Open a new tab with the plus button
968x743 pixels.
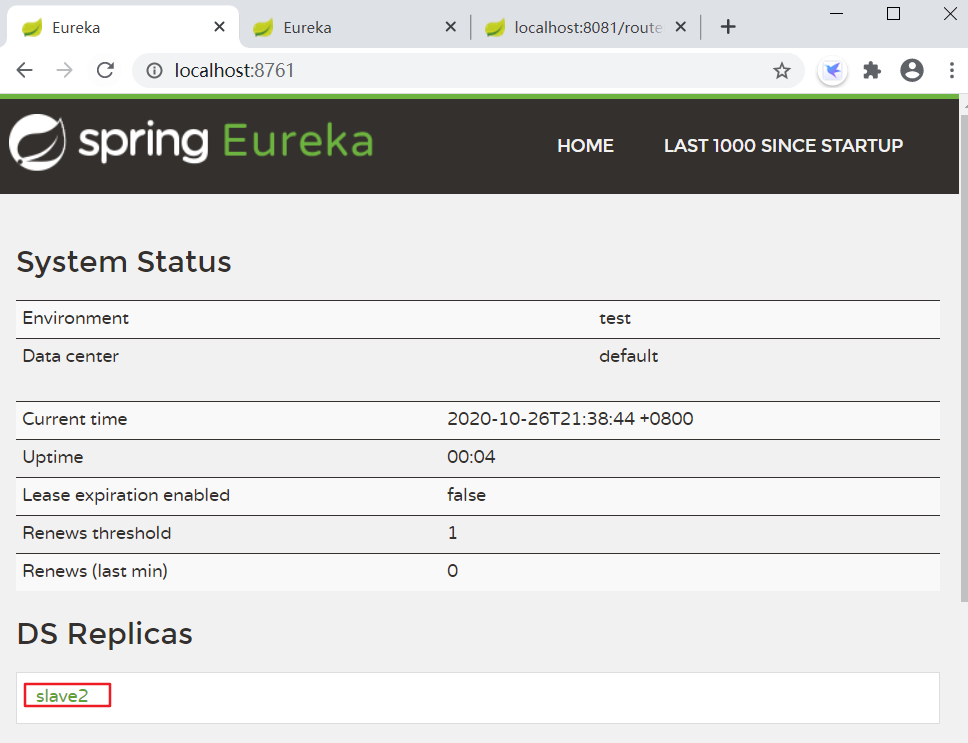(728, 27)
